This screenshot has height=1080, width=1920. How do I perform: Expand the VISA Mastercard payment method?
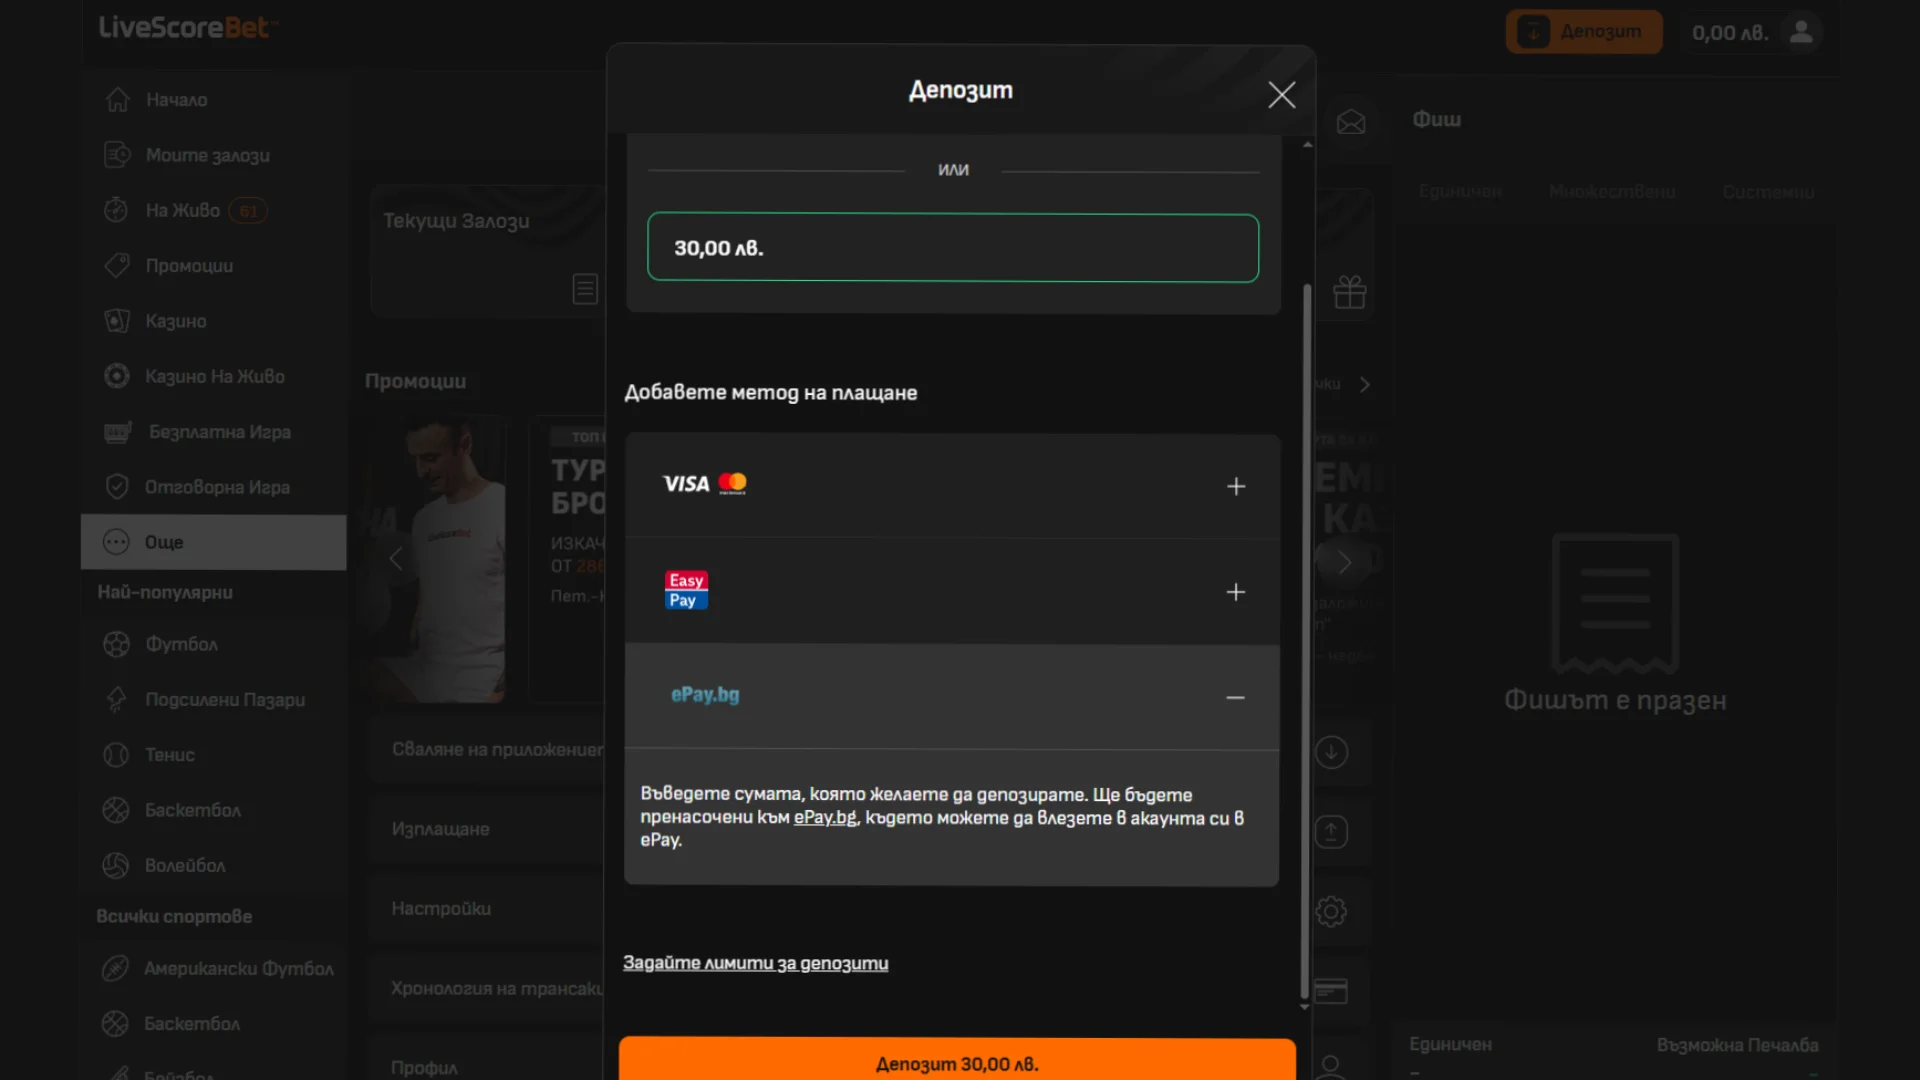[x=952, y=485]
